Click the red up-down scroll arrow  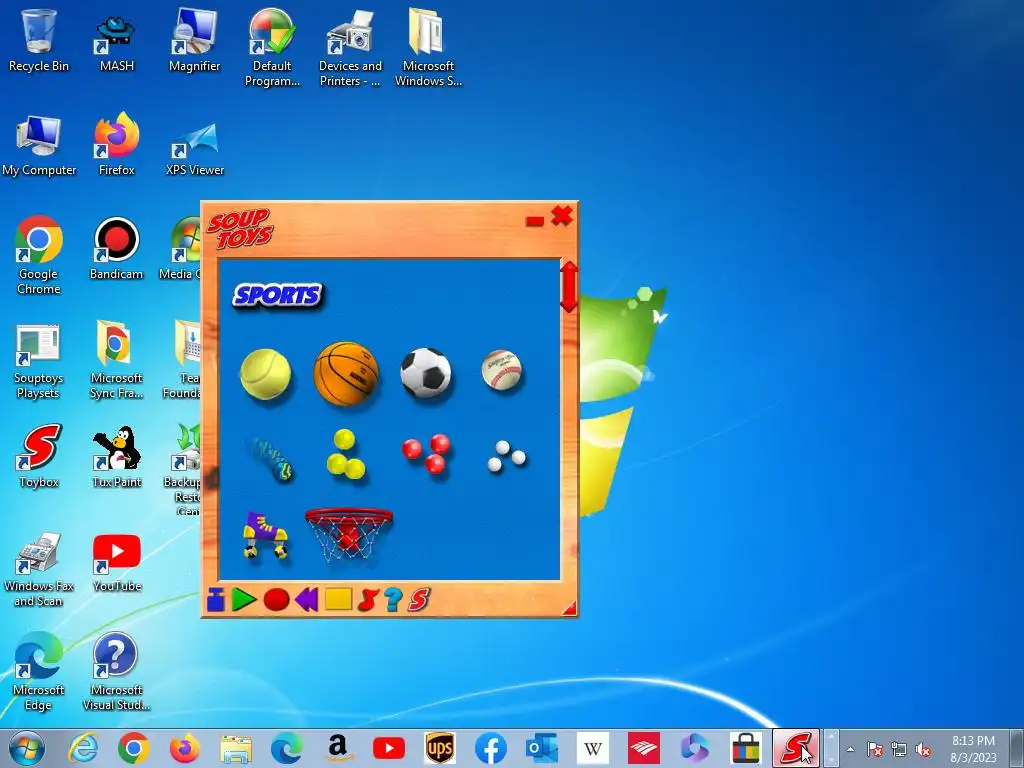point(569,287)
